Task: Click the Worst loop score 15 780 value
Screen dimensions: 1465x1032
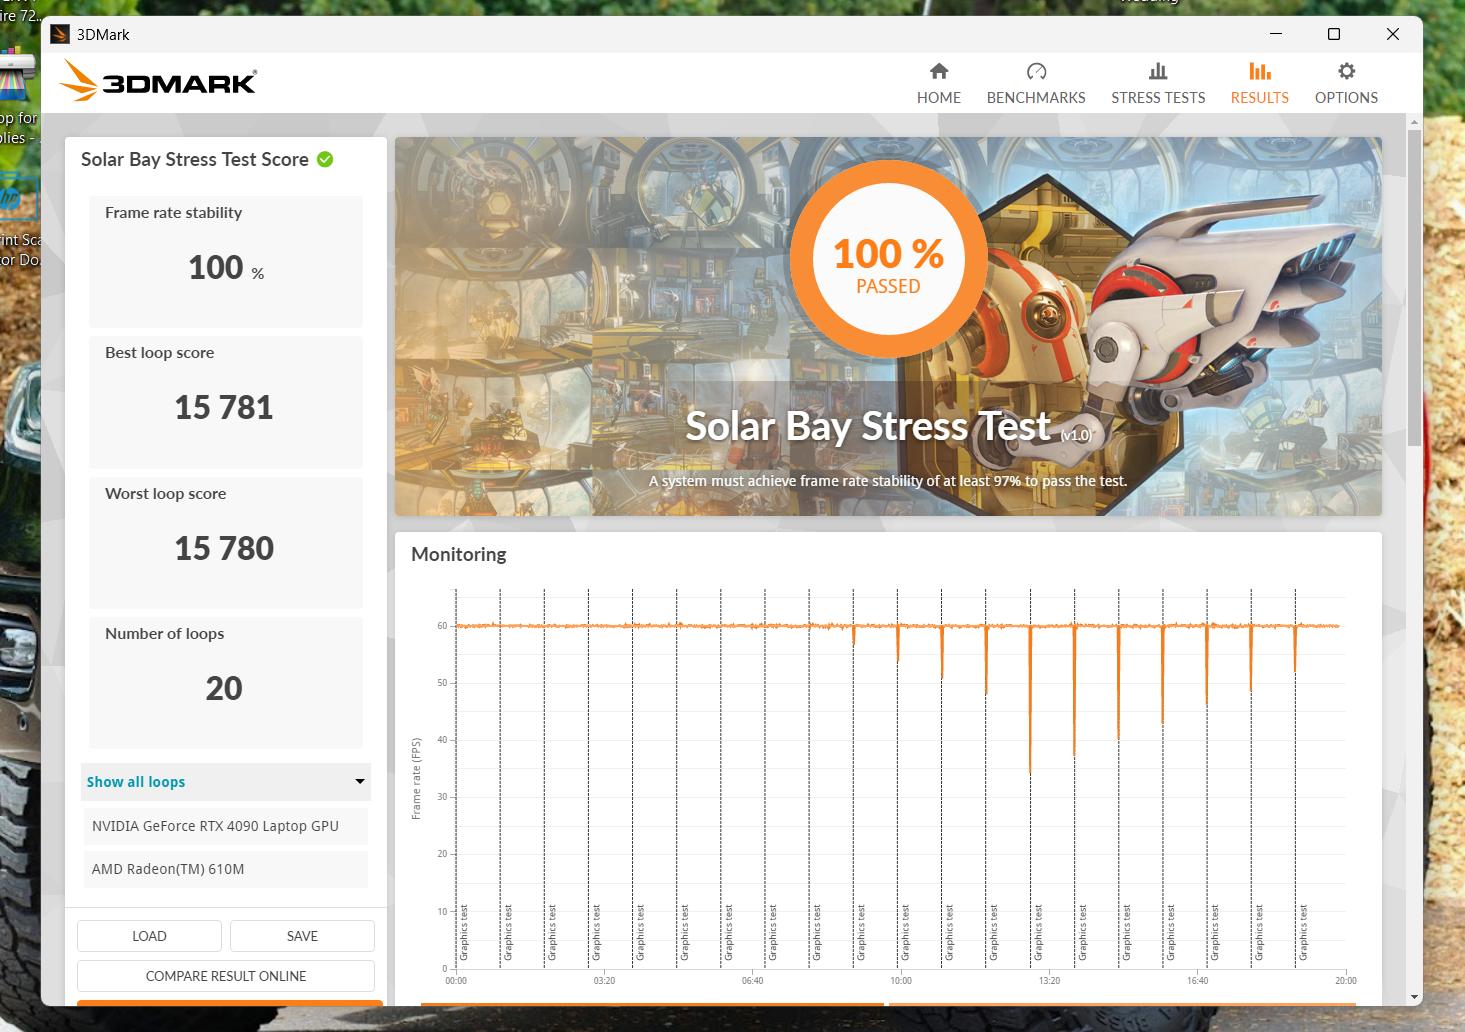Action: point(224,549)
